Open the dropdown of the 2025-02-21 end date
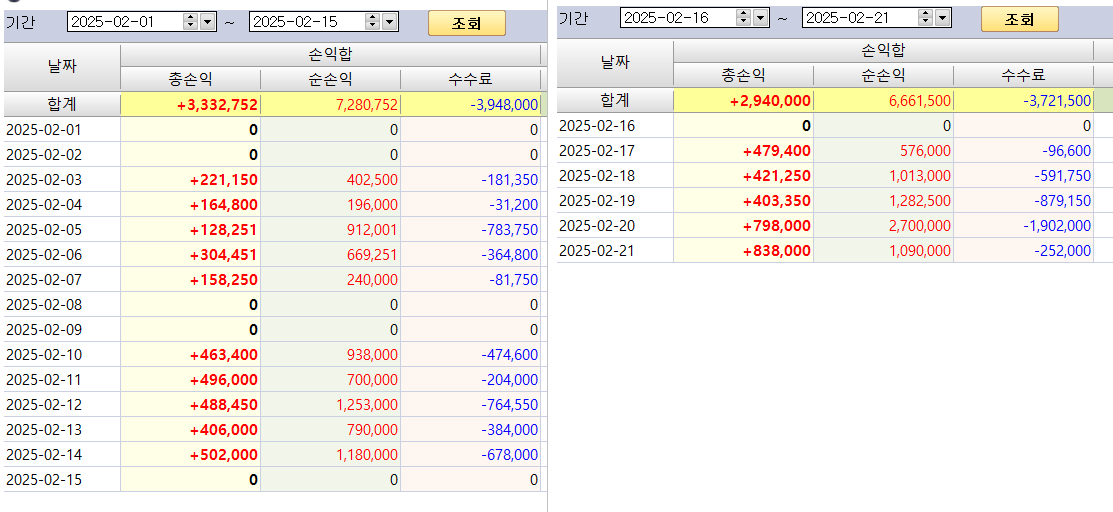 point(942,17)
